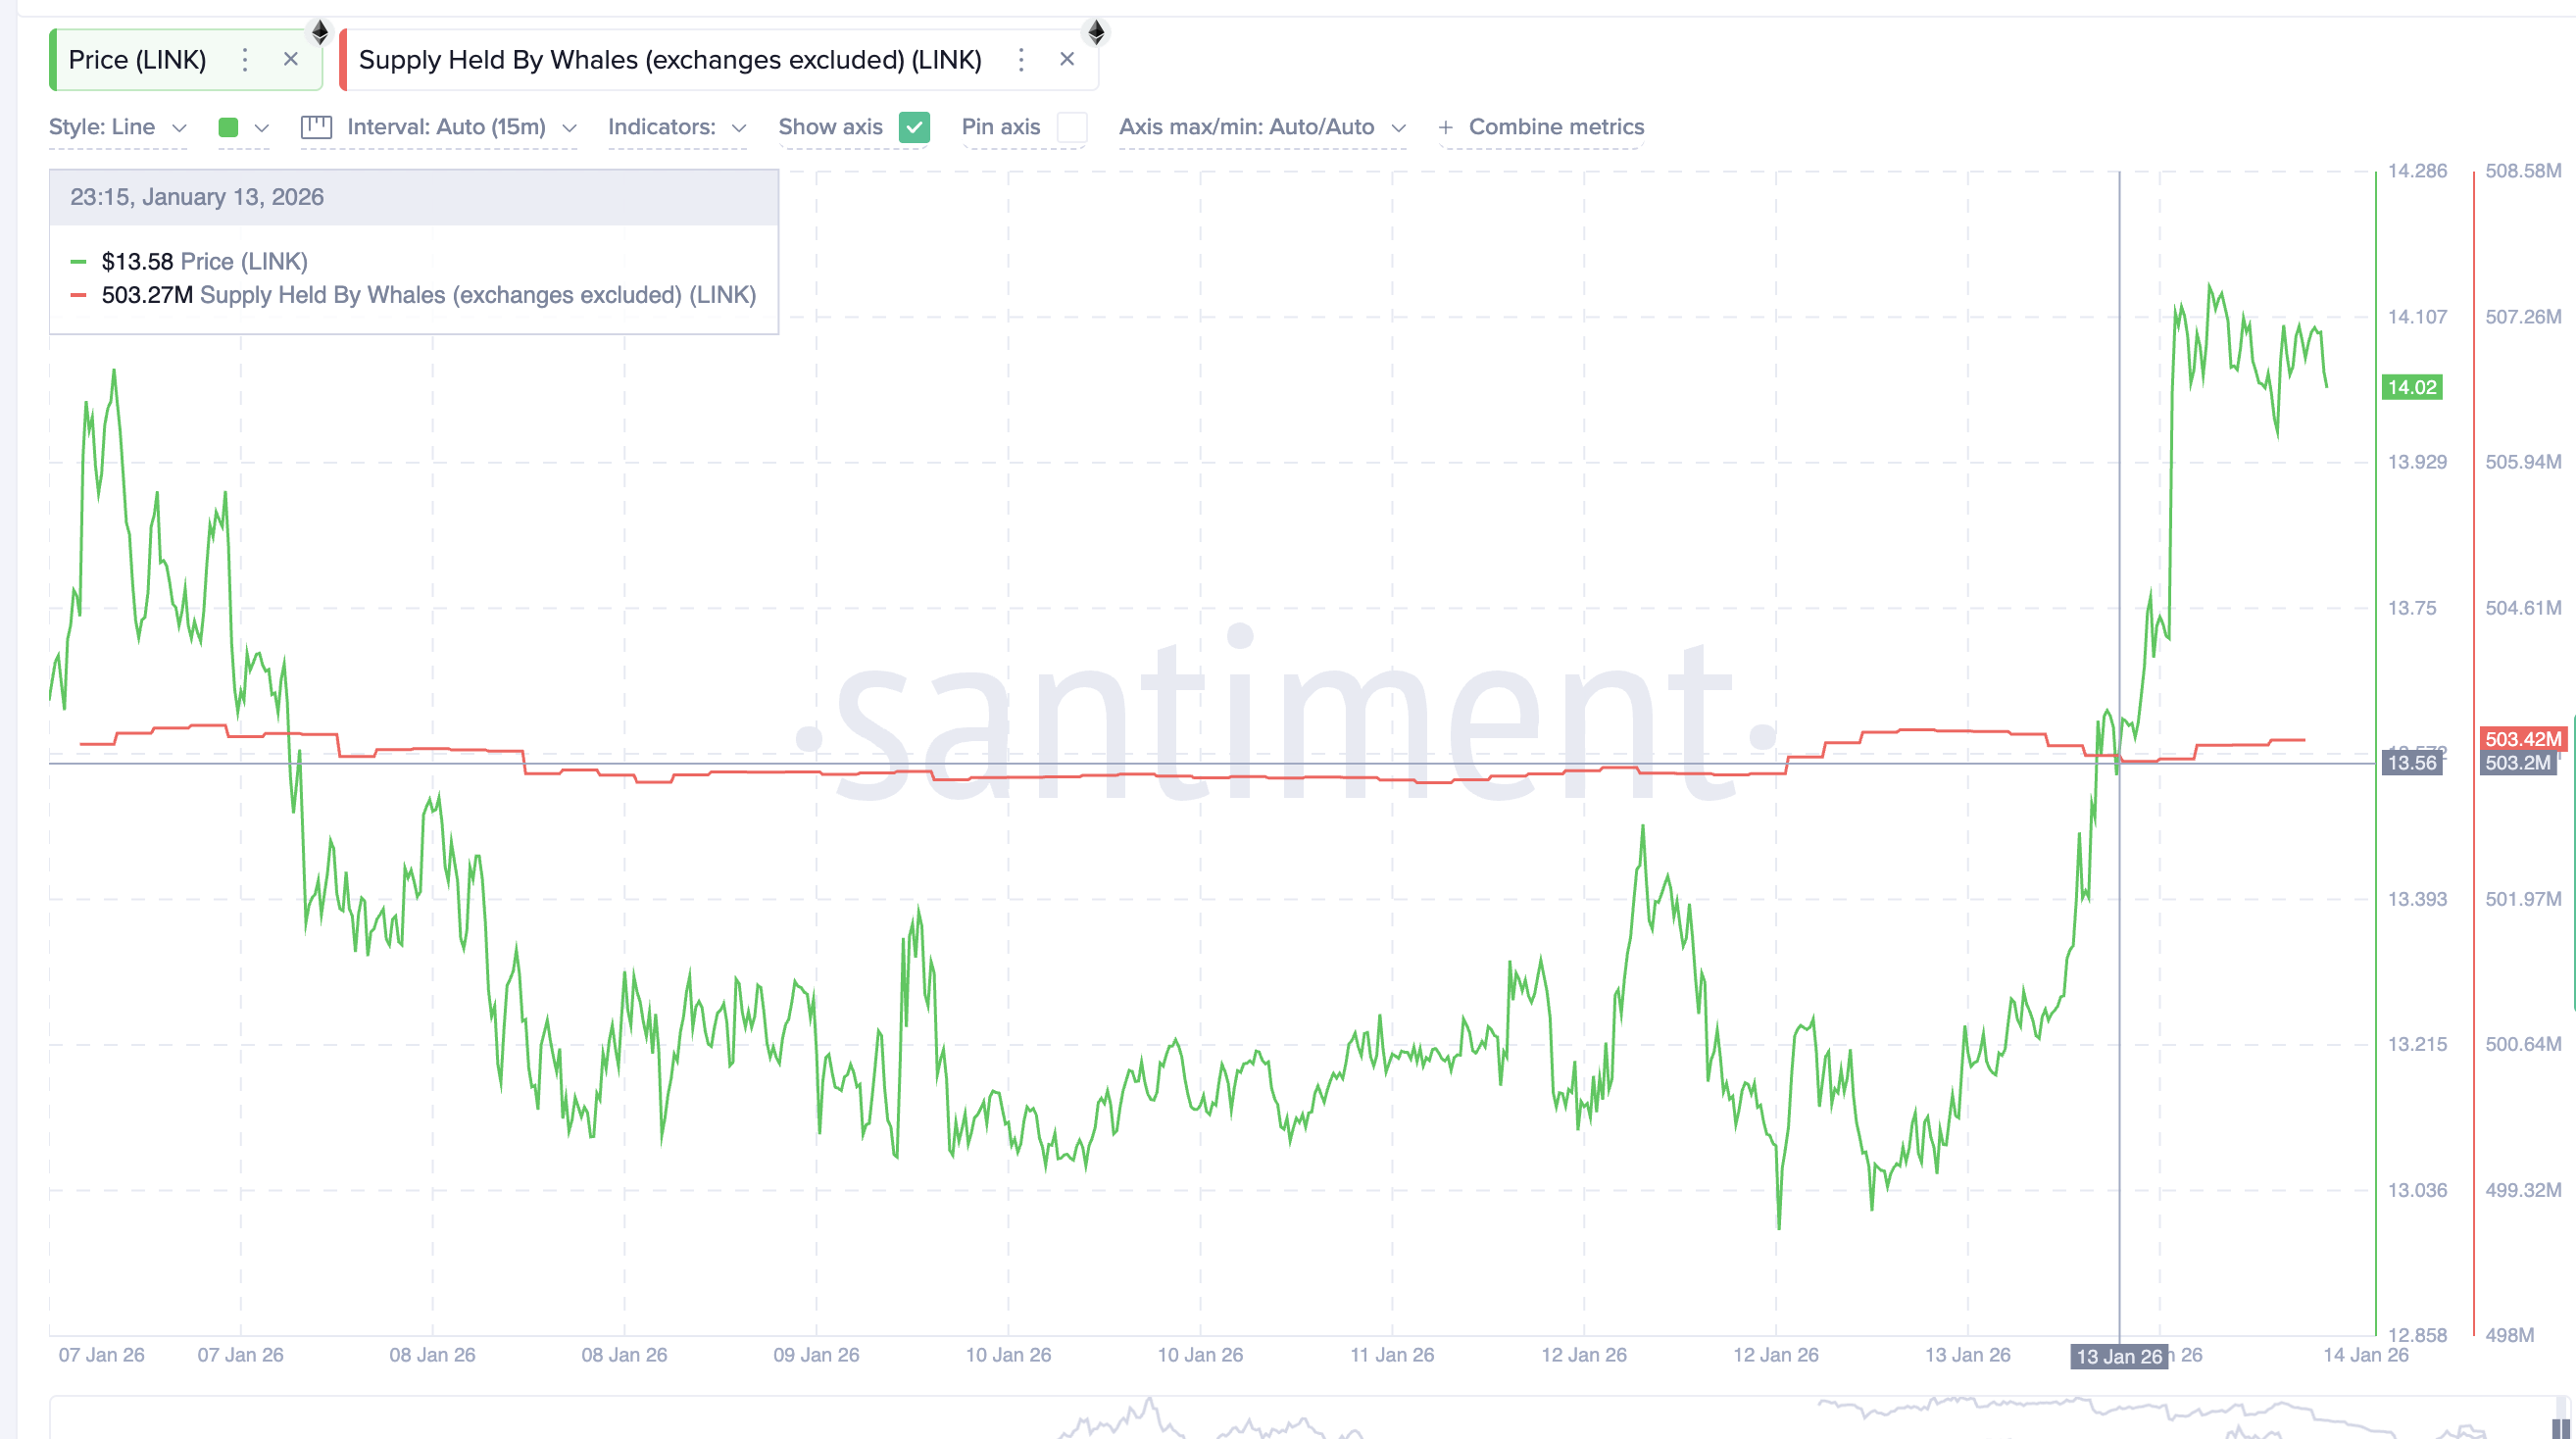Image resolution: width=2576 pixels, height=1439 pixels.
Task: Click Ethereum icon on Price (LINK) tab
Action: 320,32
